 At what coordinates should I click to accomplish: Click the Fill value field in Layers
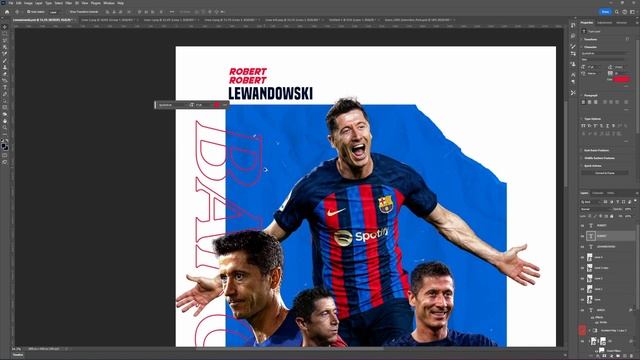pos(627,216)
